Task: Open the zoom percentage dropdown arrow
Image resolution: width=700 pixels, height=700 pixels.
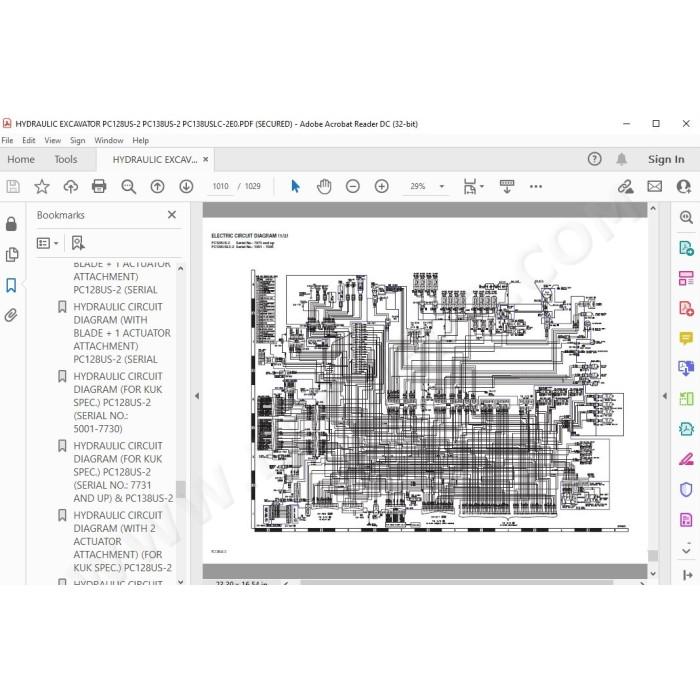Action: pos(442,186)
